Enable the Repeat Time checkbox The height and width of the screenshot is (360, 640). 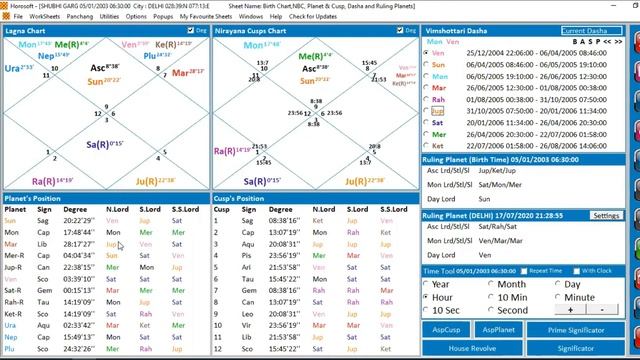(524, 271)
